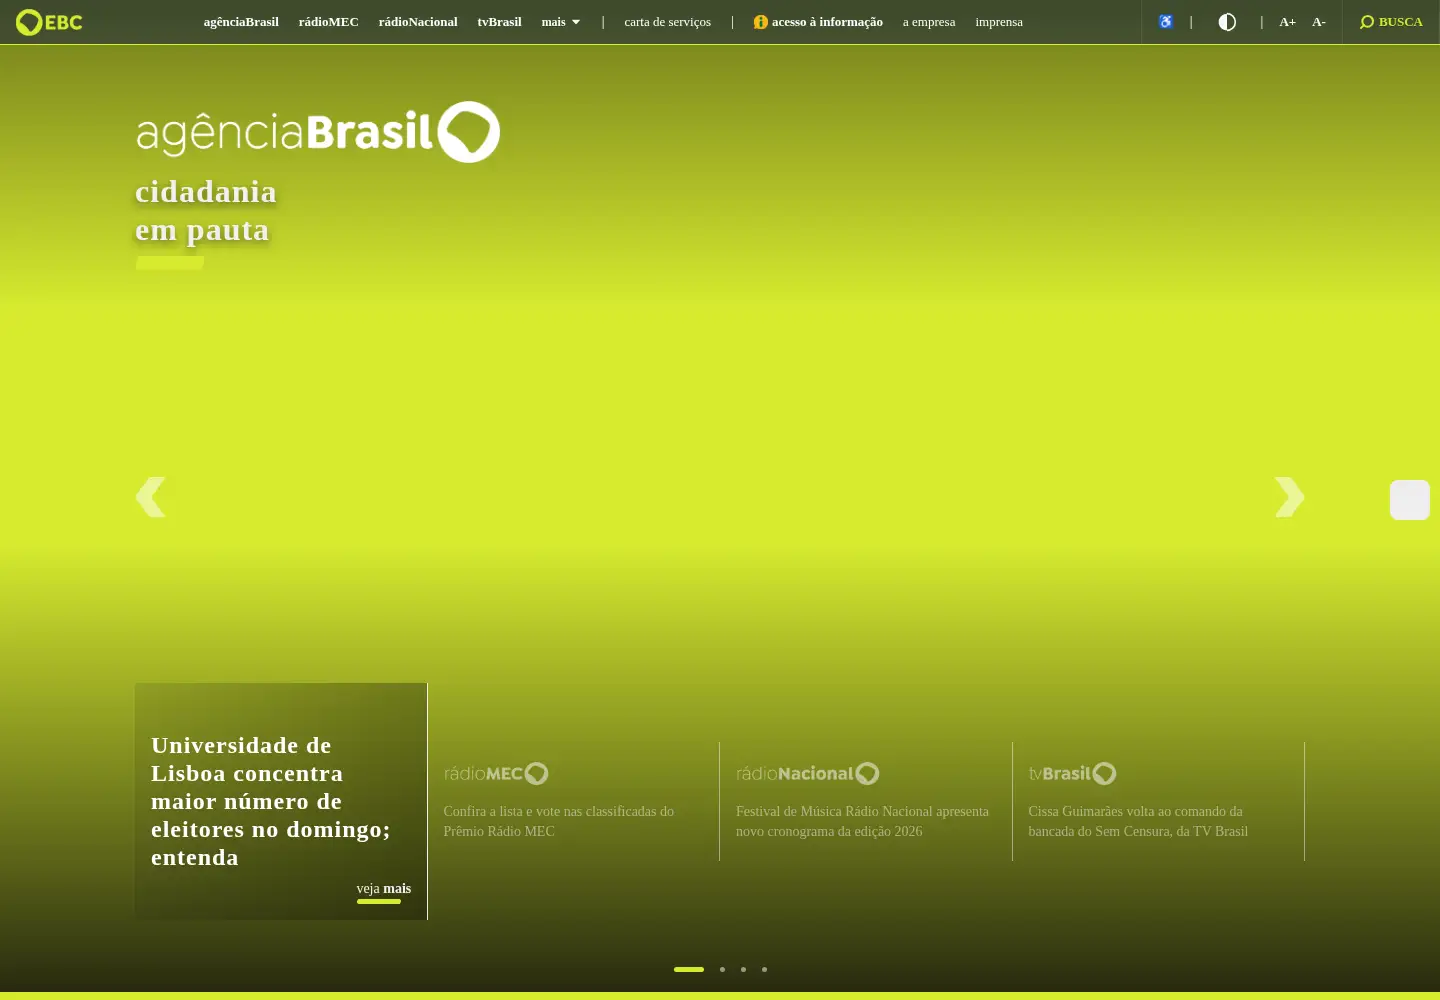The width and height of the screenshot is (1440, 1000).
Task: Click the white floating widget button at right edge
Action: point(1410,500)
